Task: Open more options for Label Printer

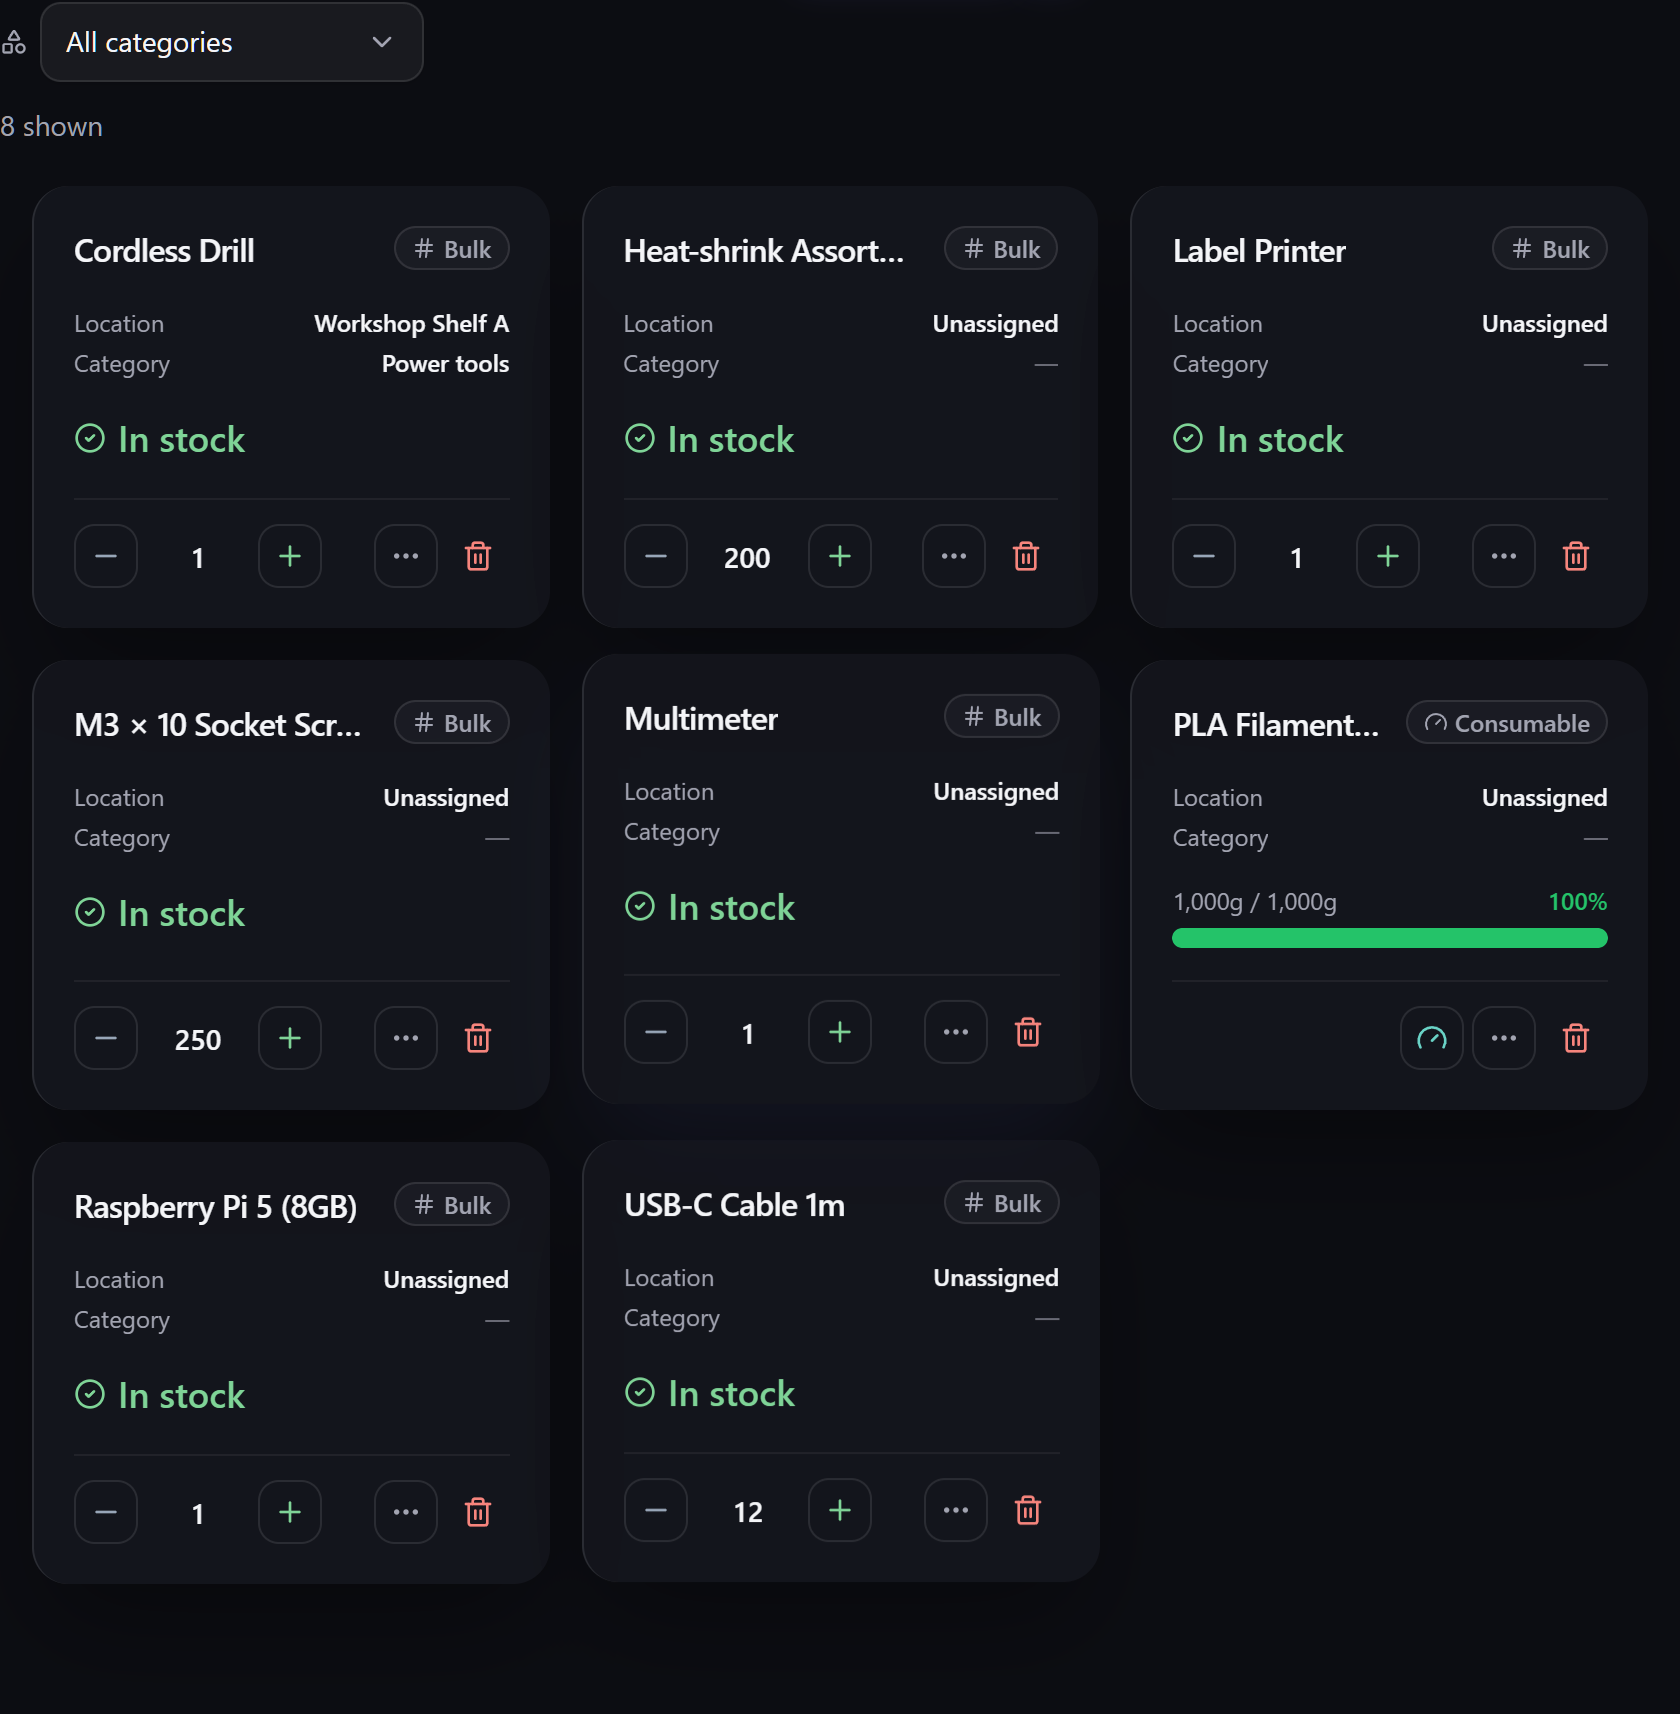Action: tap(1504, 556)
